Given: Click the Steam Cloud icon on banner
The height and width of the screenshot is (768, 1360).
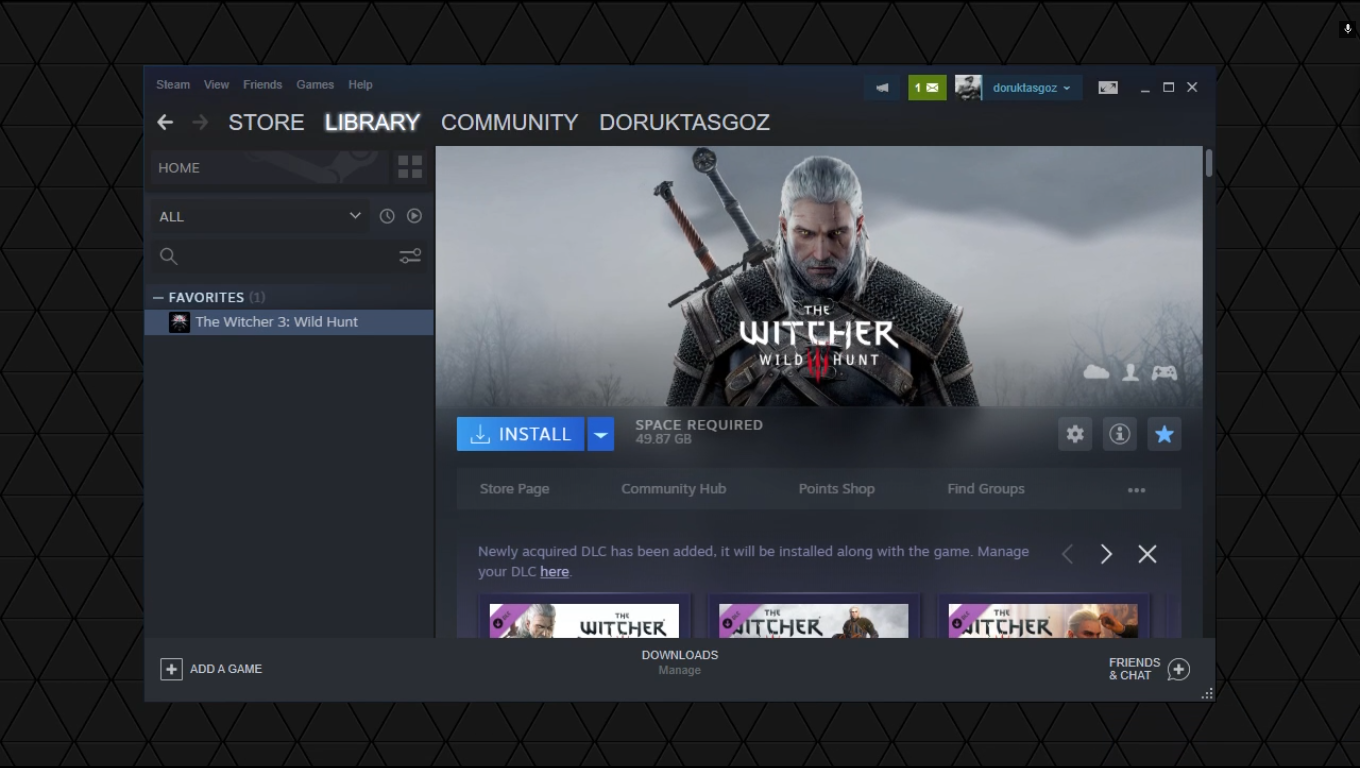Looking at the screenshot, I should (1096, 372).
